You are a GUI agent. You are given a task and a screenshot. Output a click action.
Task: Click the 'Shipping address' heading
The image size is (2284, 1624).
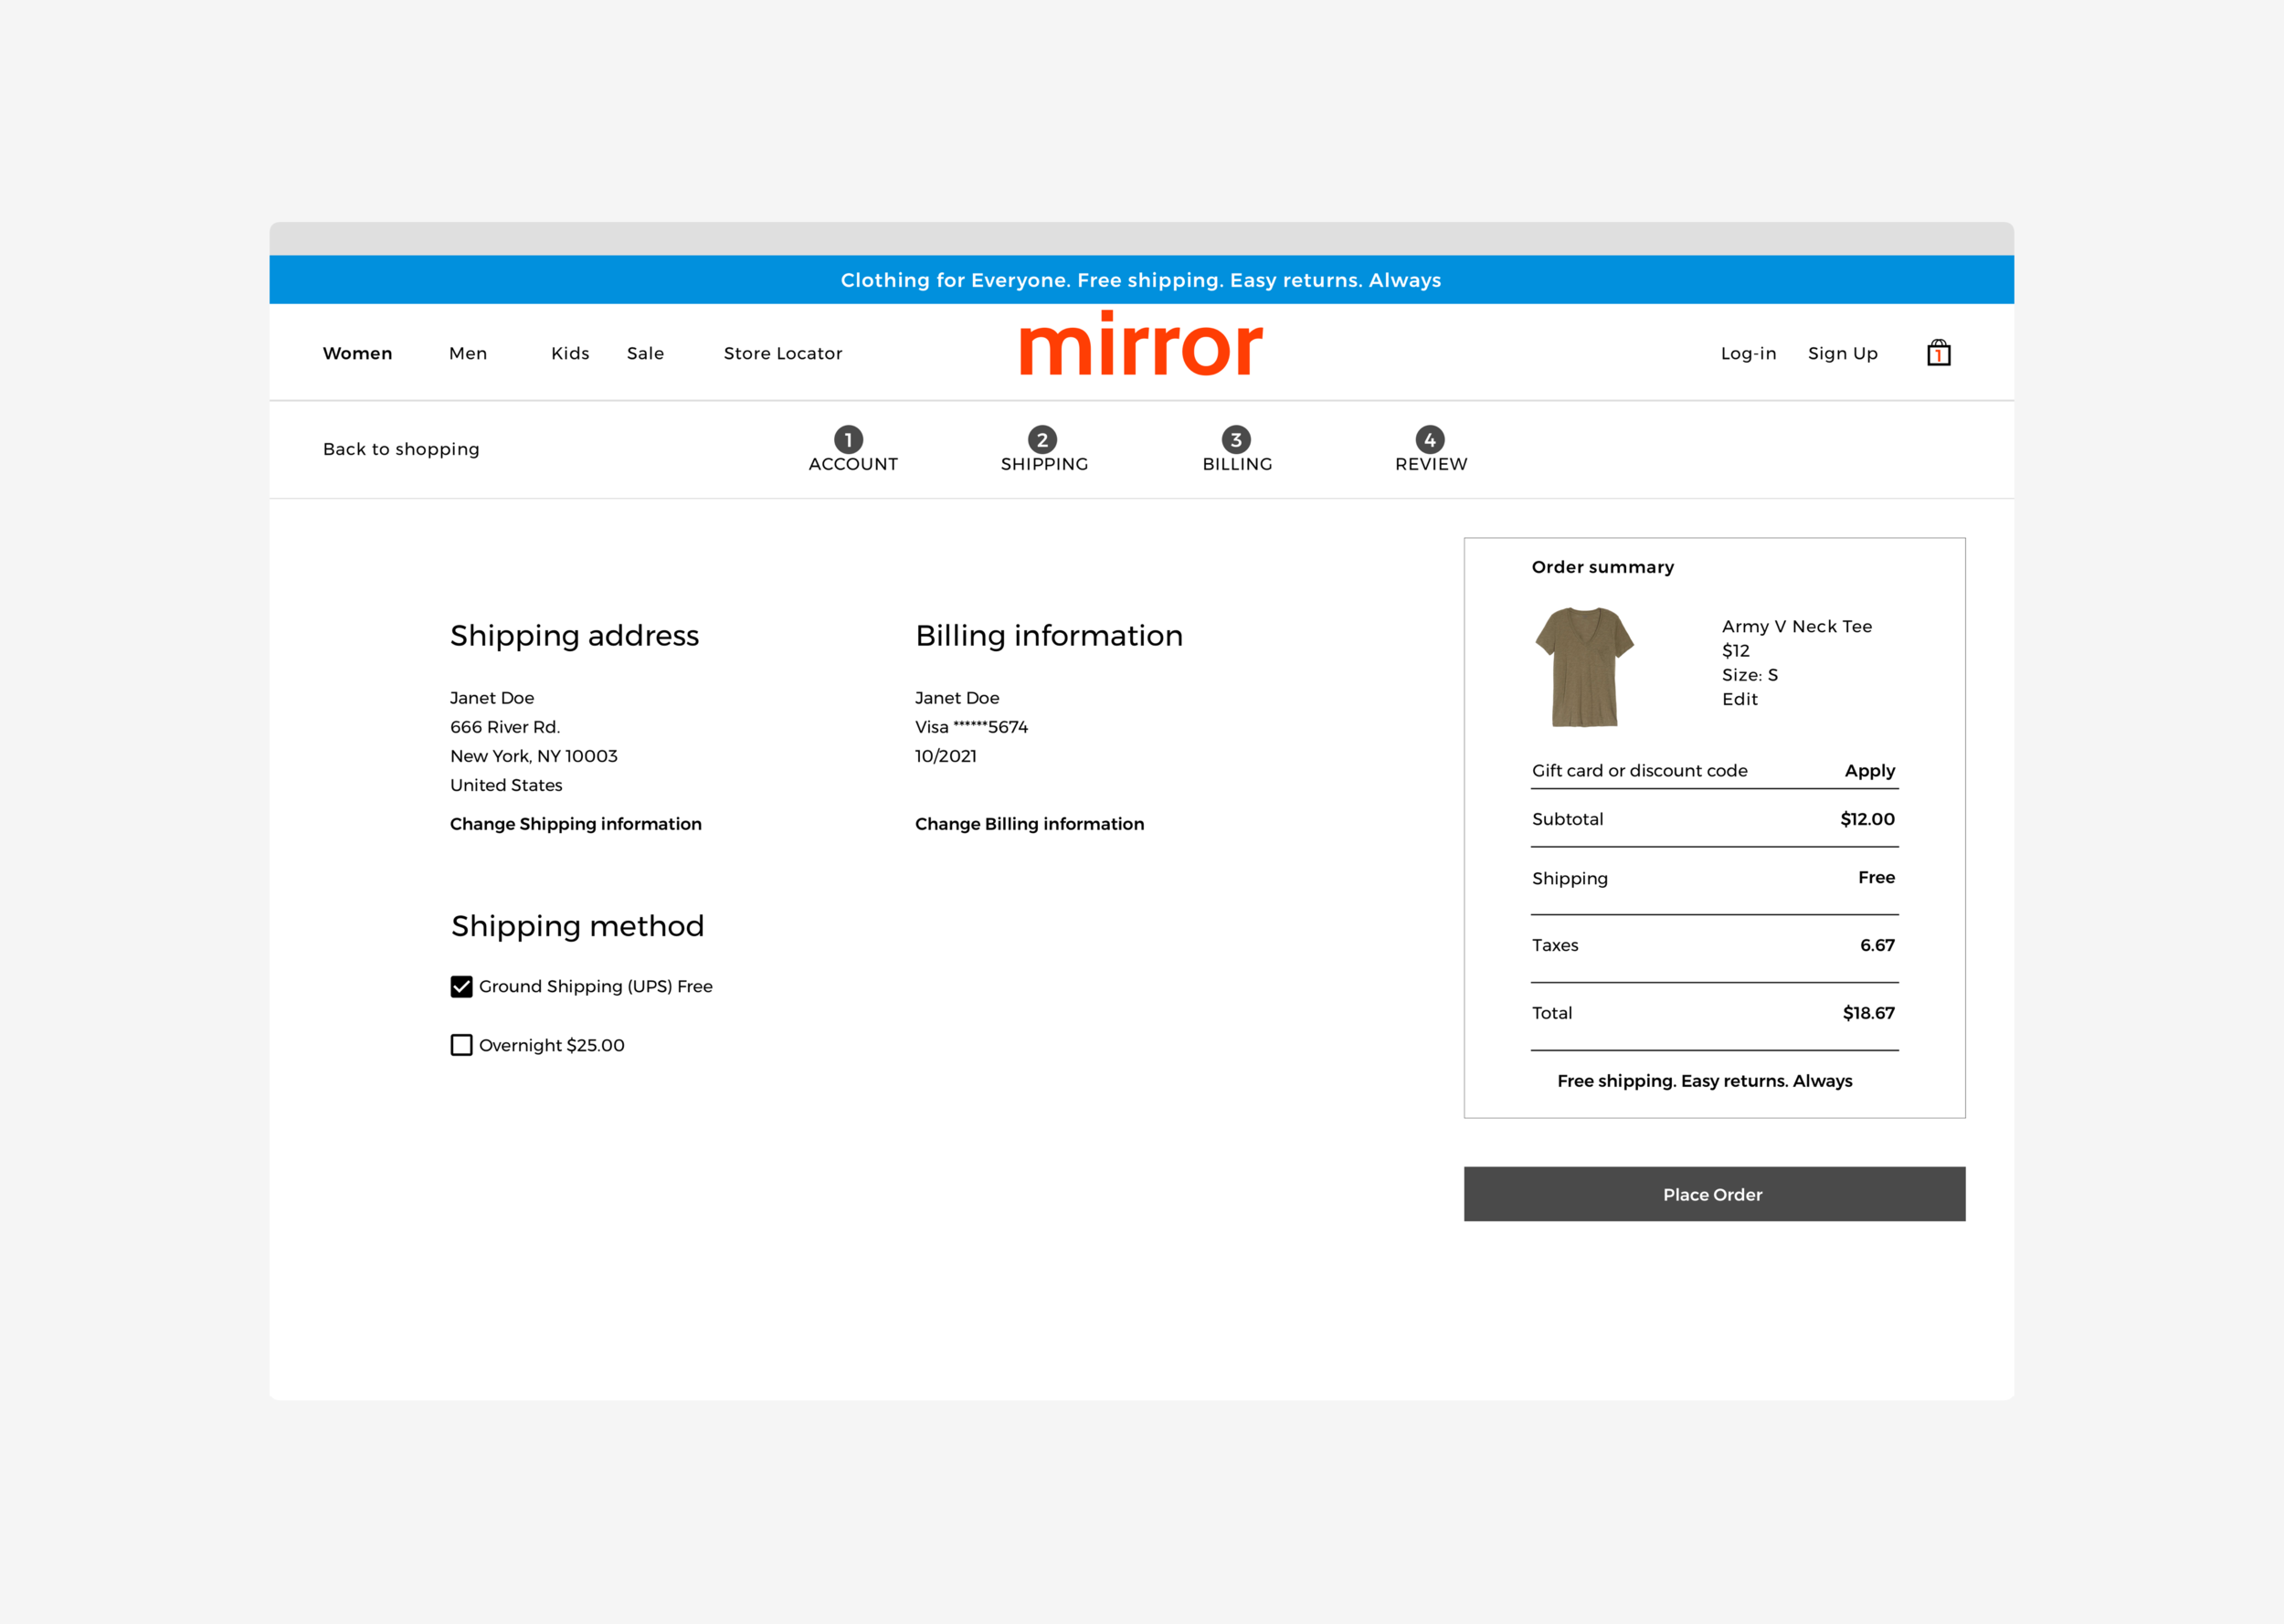(x=574, y=636)
